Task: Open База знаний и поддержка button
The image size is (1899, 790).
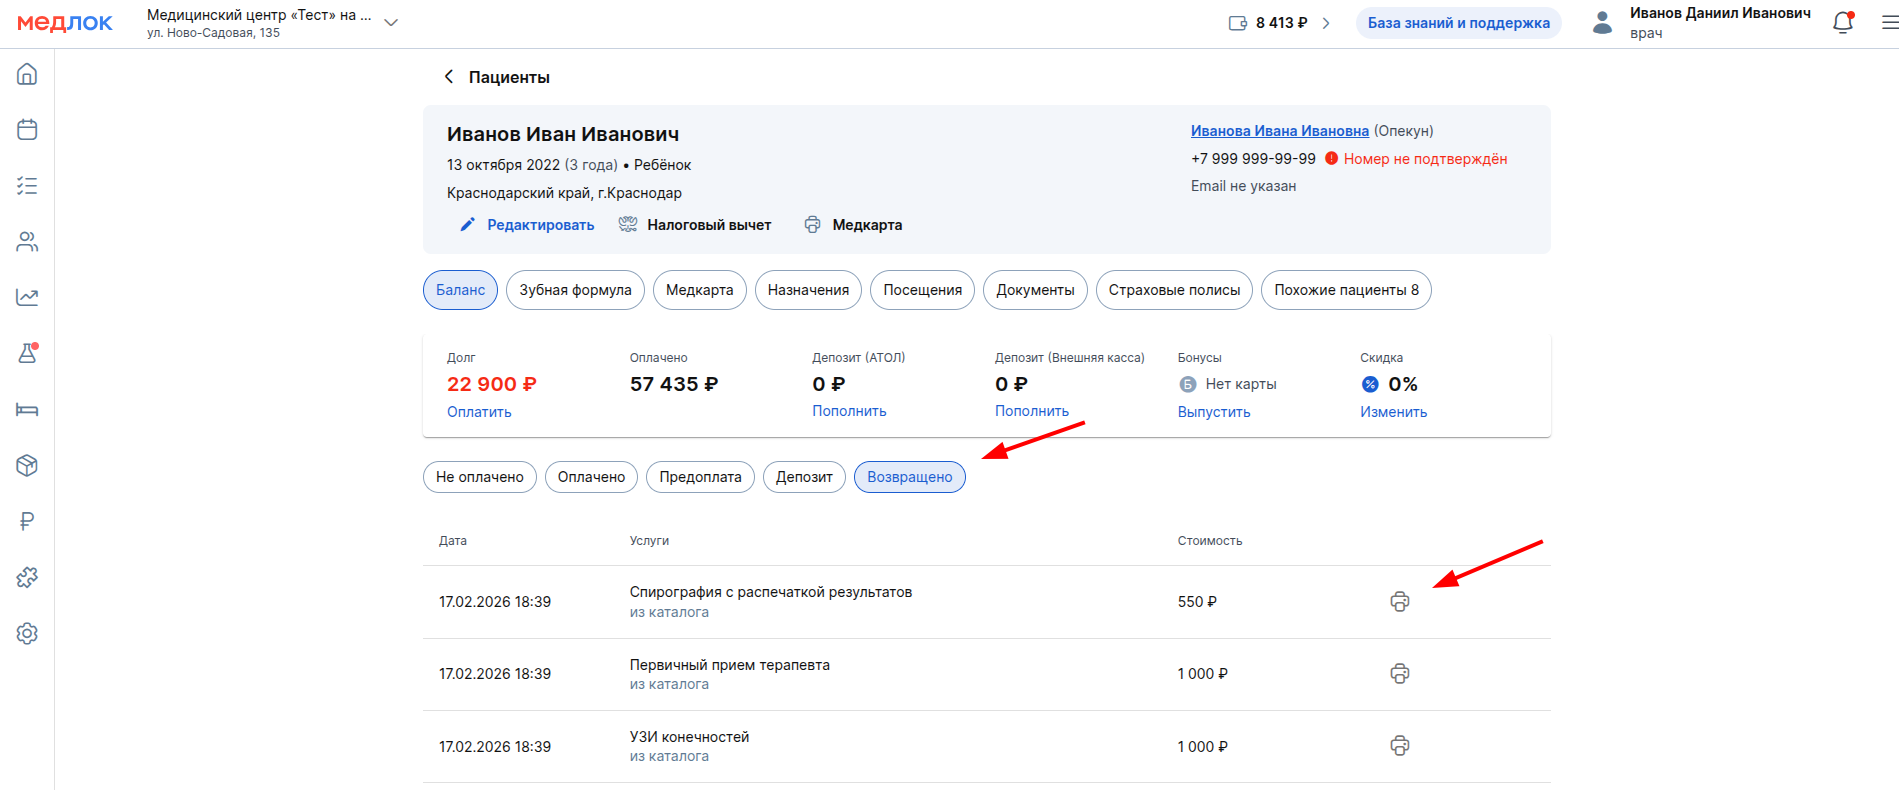Action: click(1458, 23)
